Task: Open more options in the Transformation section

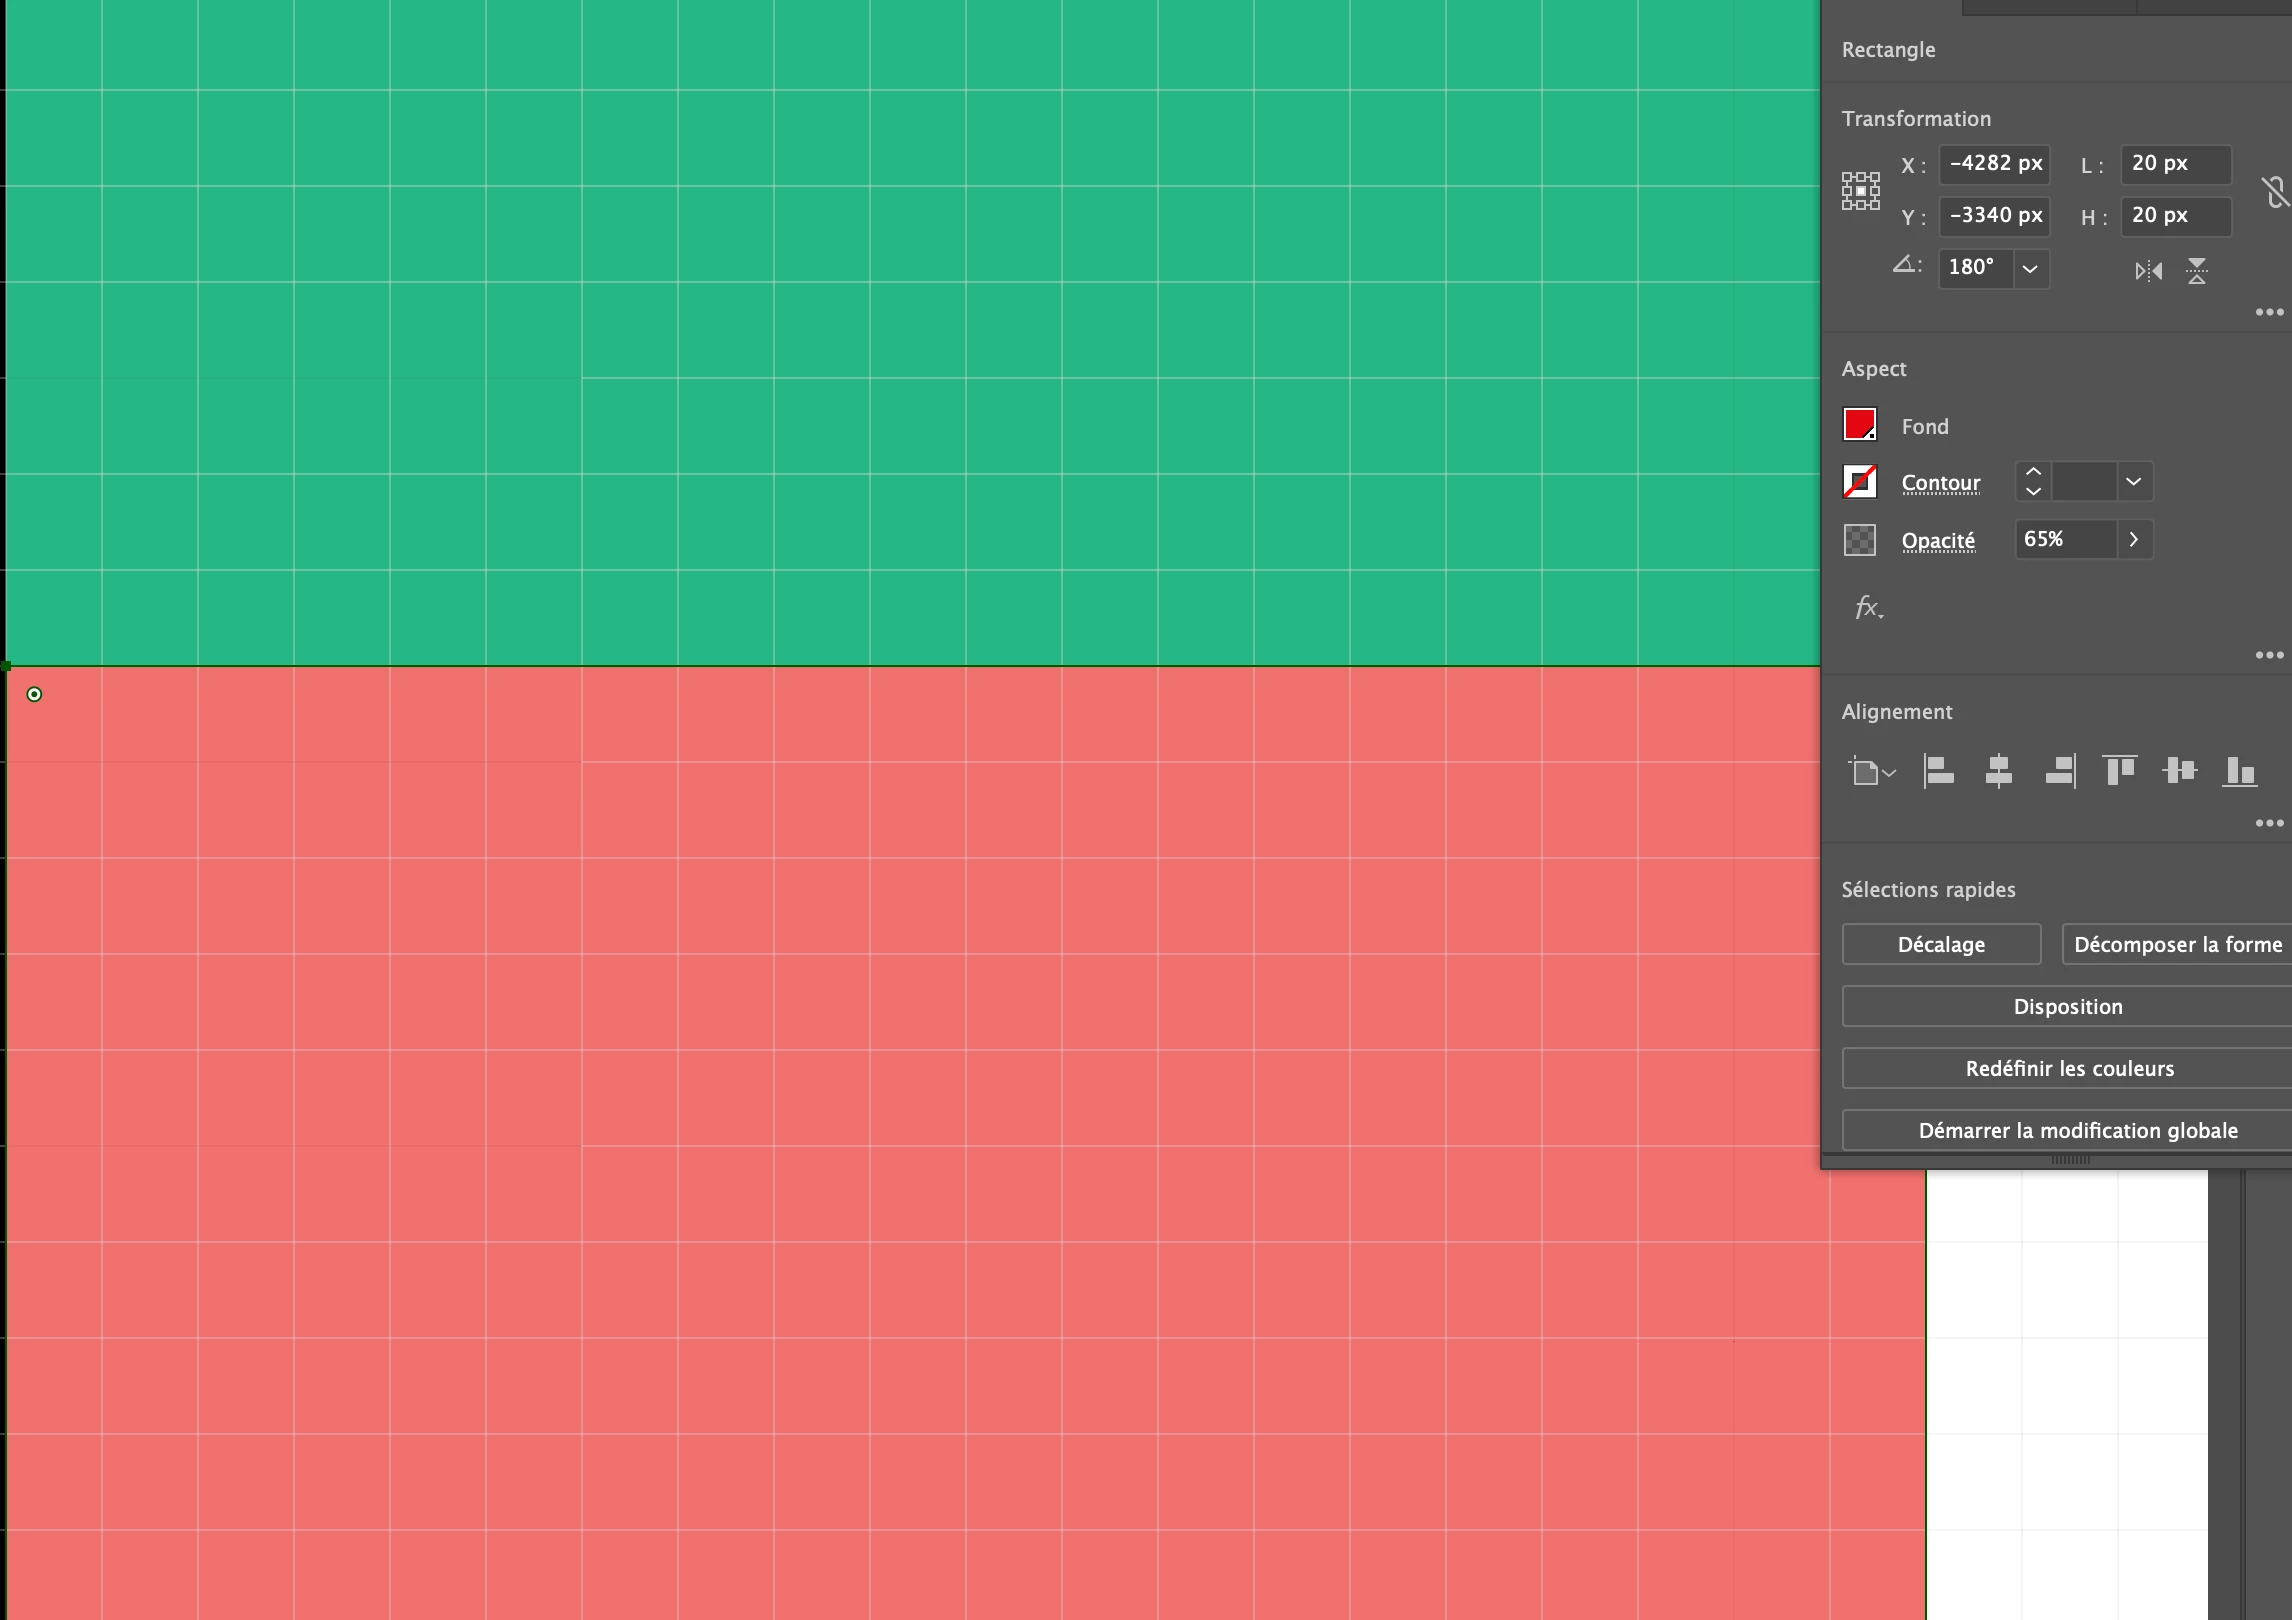Action: [x=2269, y=312]
